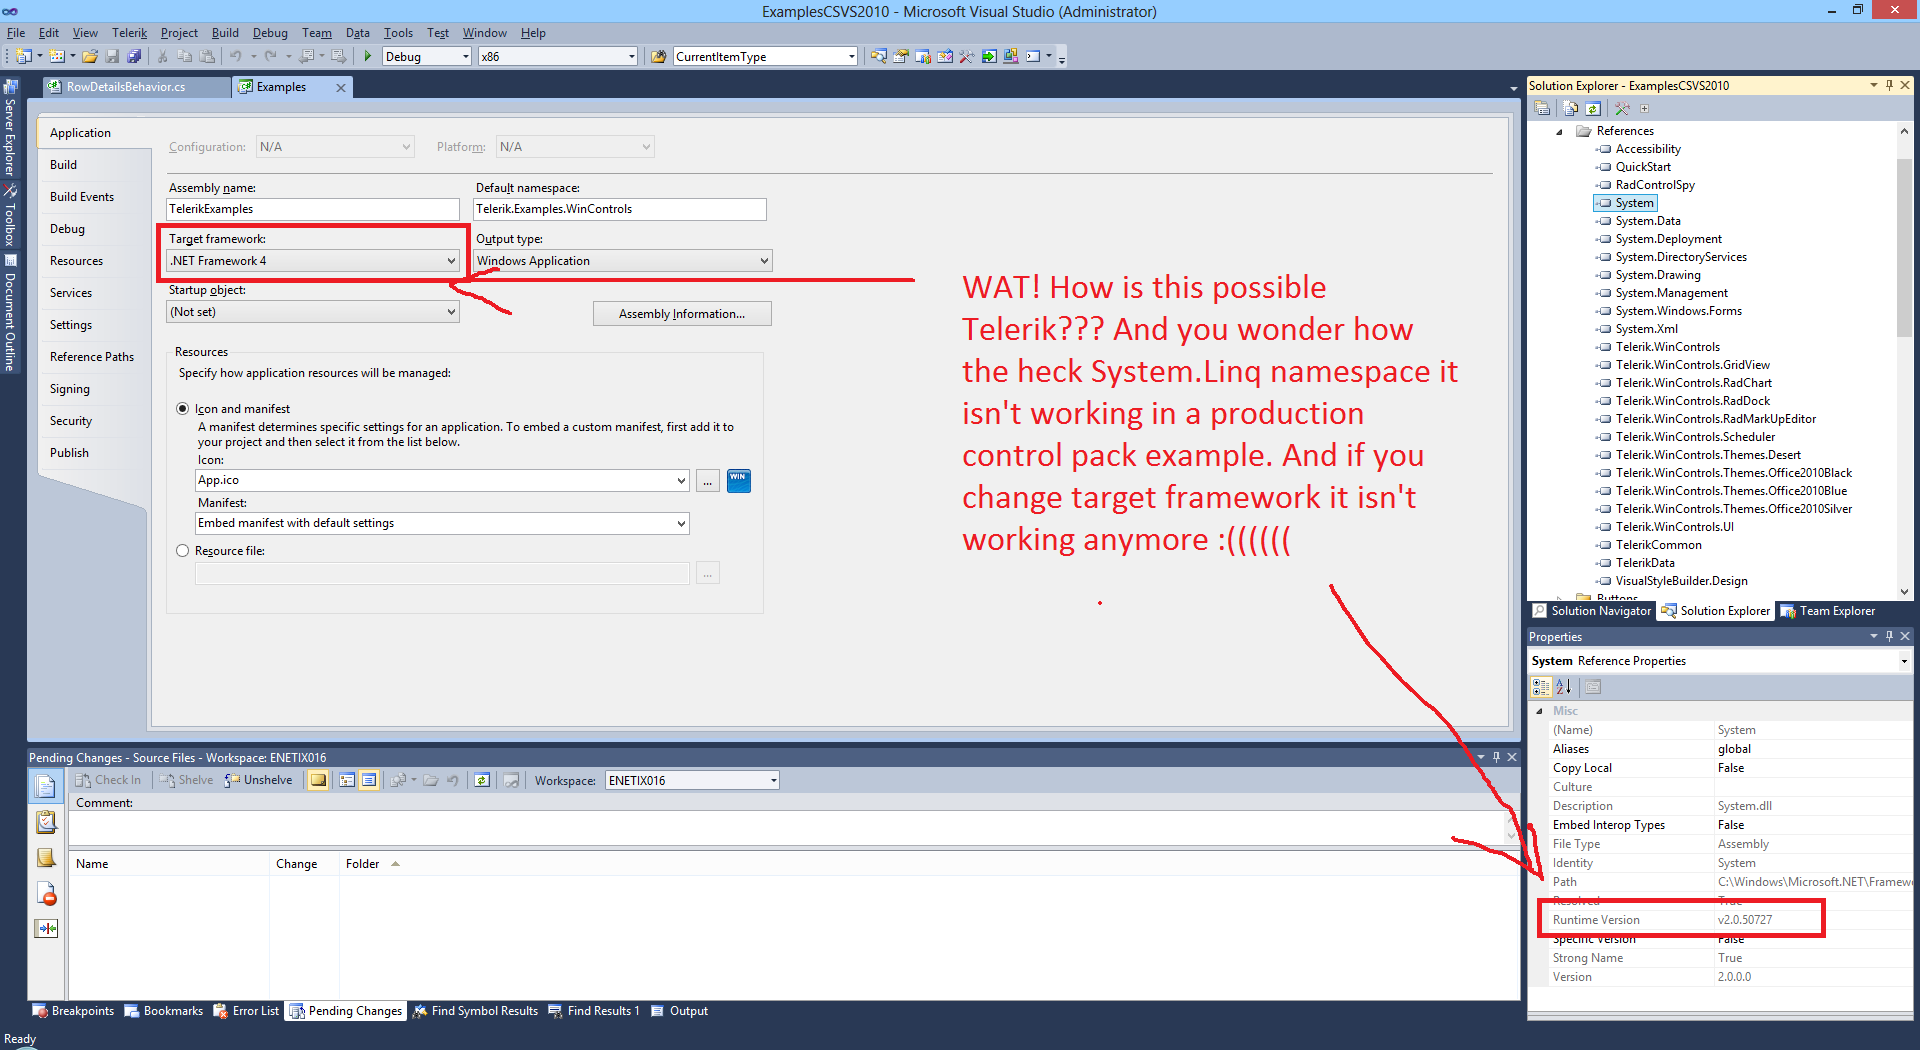The image size is (1920, 1050).
Task: Open the Icon App.ico dropdown
Action: tap(442, 481)
